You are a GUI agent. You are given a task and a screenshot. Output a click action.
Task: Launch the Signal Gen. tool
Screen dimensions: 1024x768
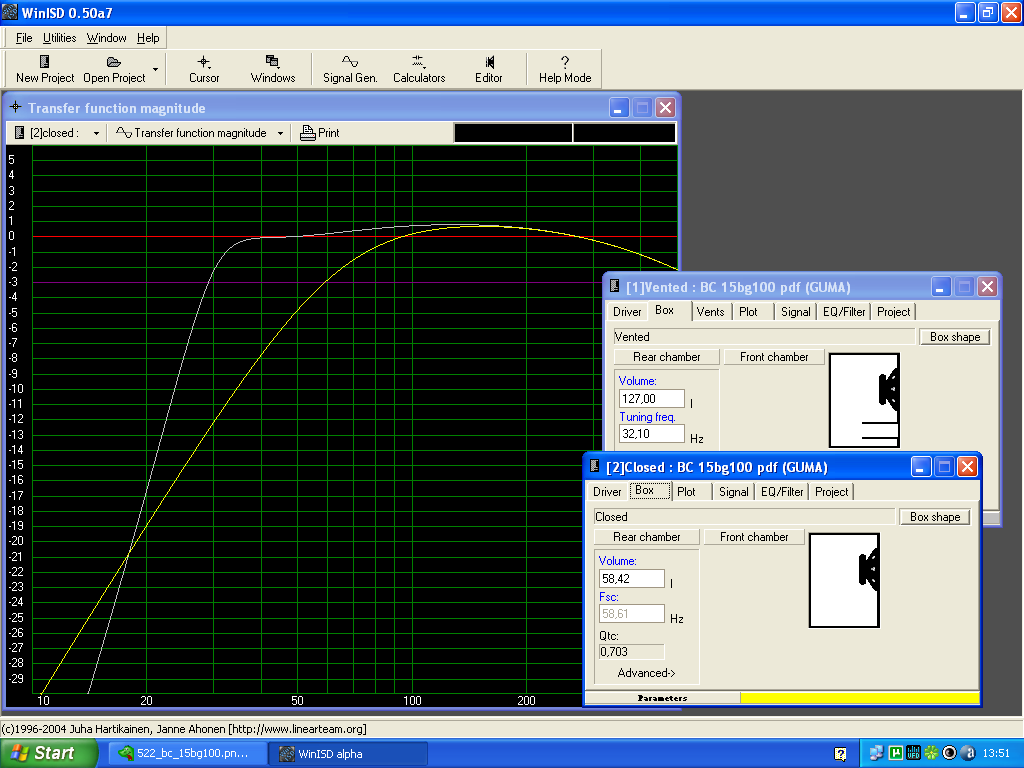point(350,69)
